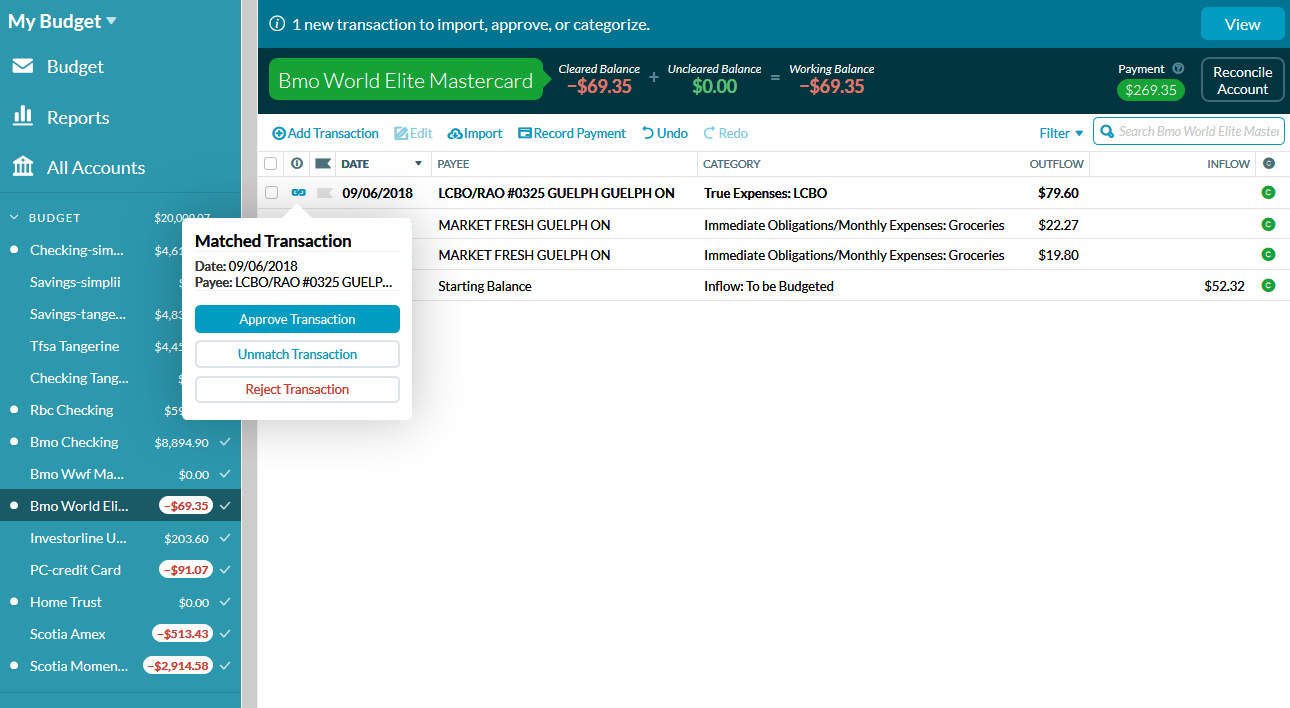
Task: Click Record Payment in the toolbar
Action: pos(572,133)
